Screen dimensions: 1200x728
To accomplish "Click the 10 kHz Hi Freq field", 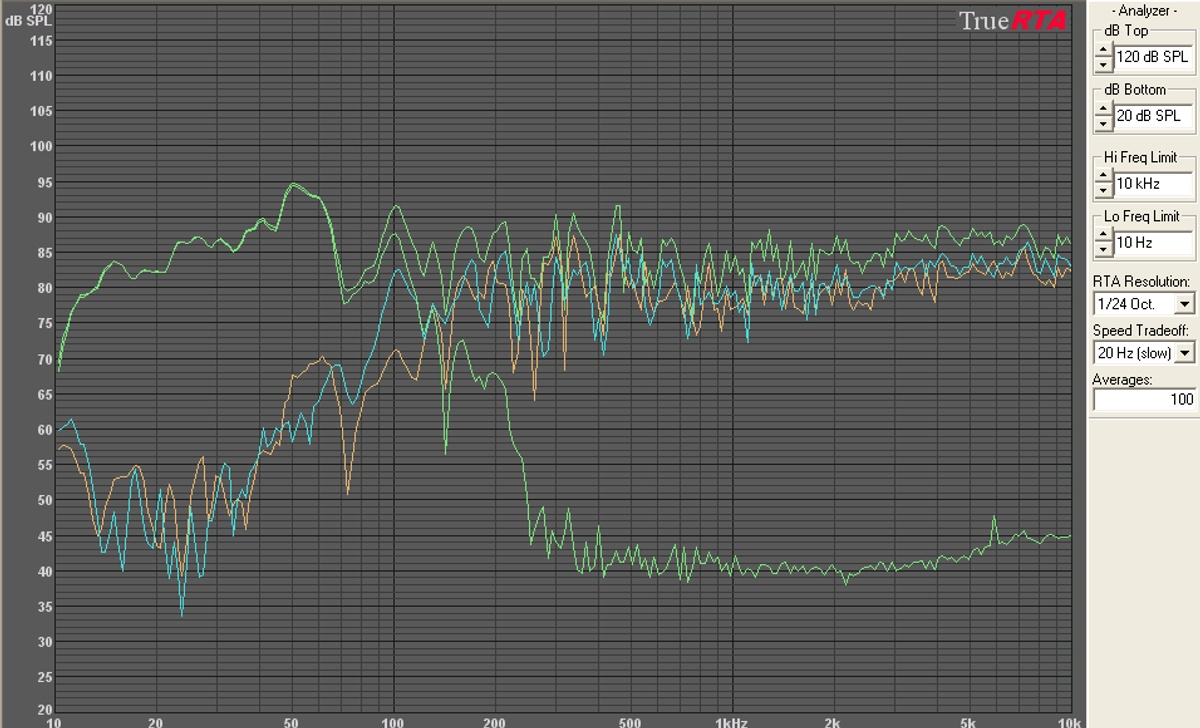I will (x=1151, y=184).
